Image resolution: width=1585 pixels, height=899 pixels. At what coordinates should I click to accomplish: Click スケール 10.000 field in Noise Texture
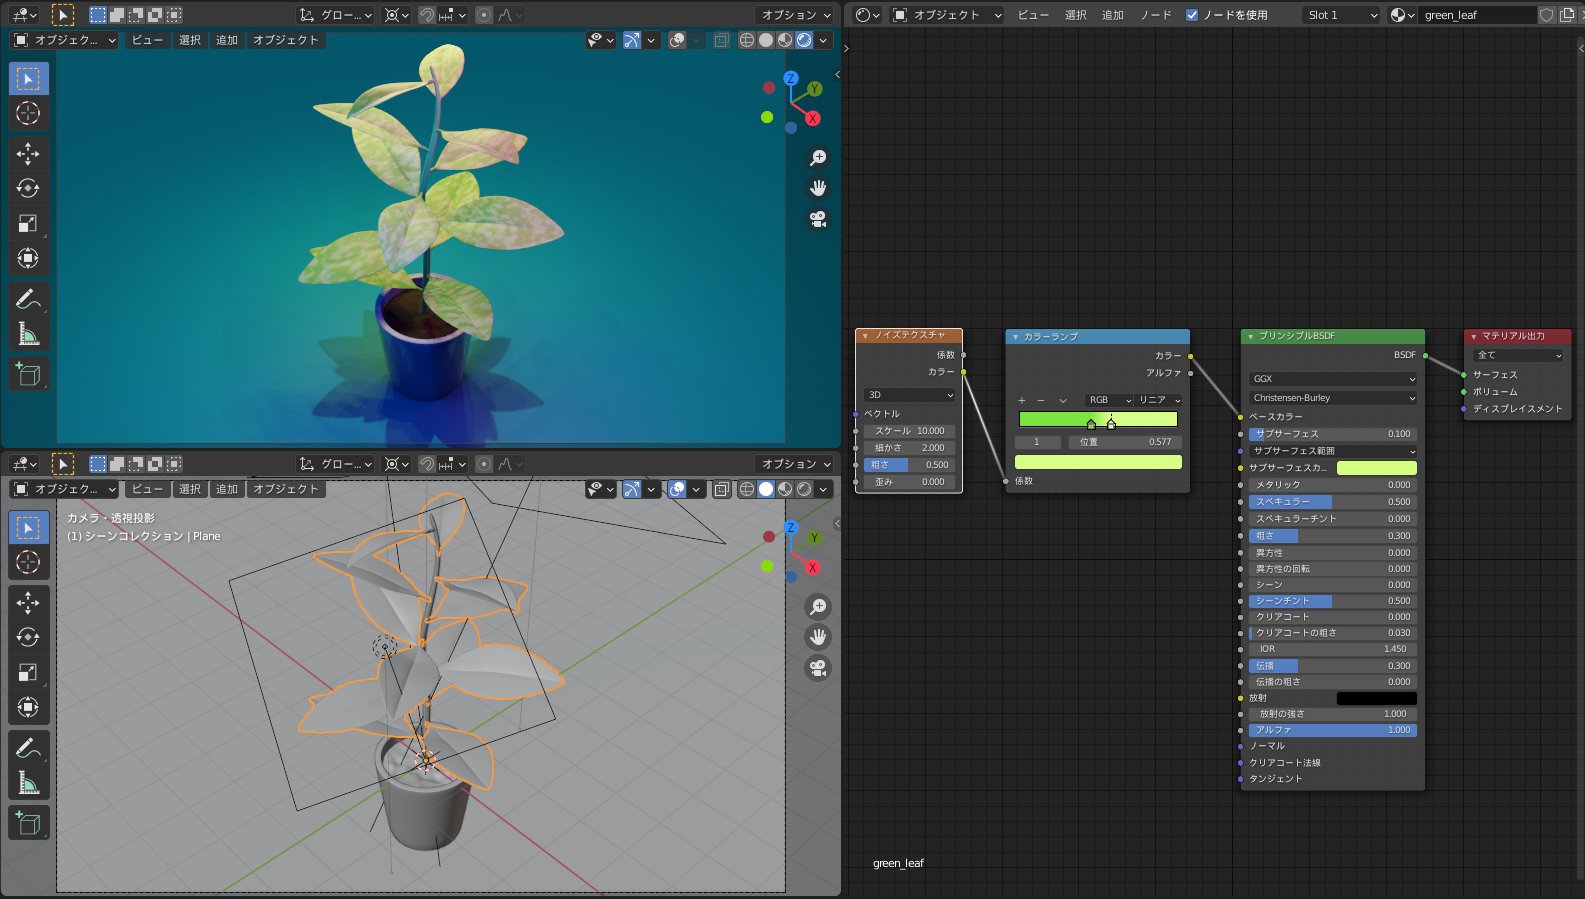point(909,431)
